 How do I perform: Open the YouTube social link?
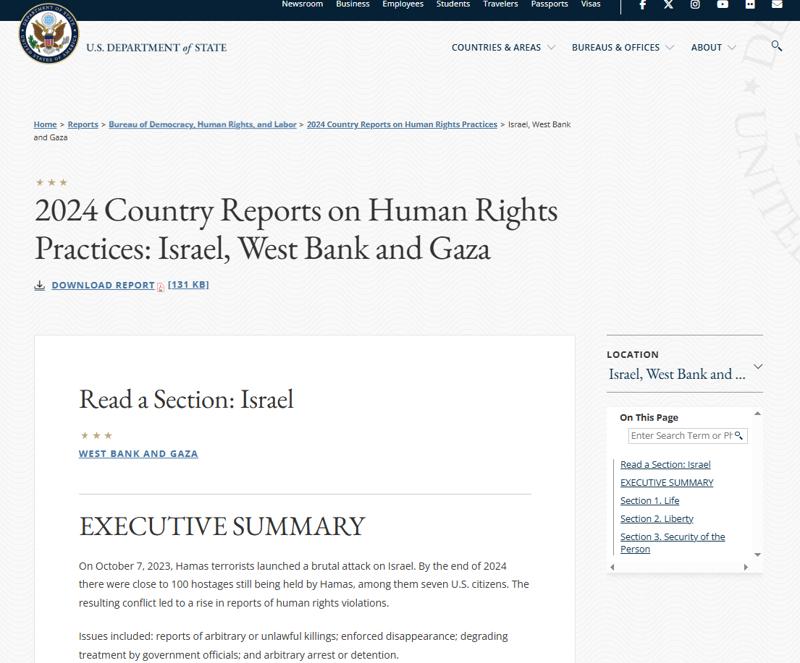(x=722, y=5)
